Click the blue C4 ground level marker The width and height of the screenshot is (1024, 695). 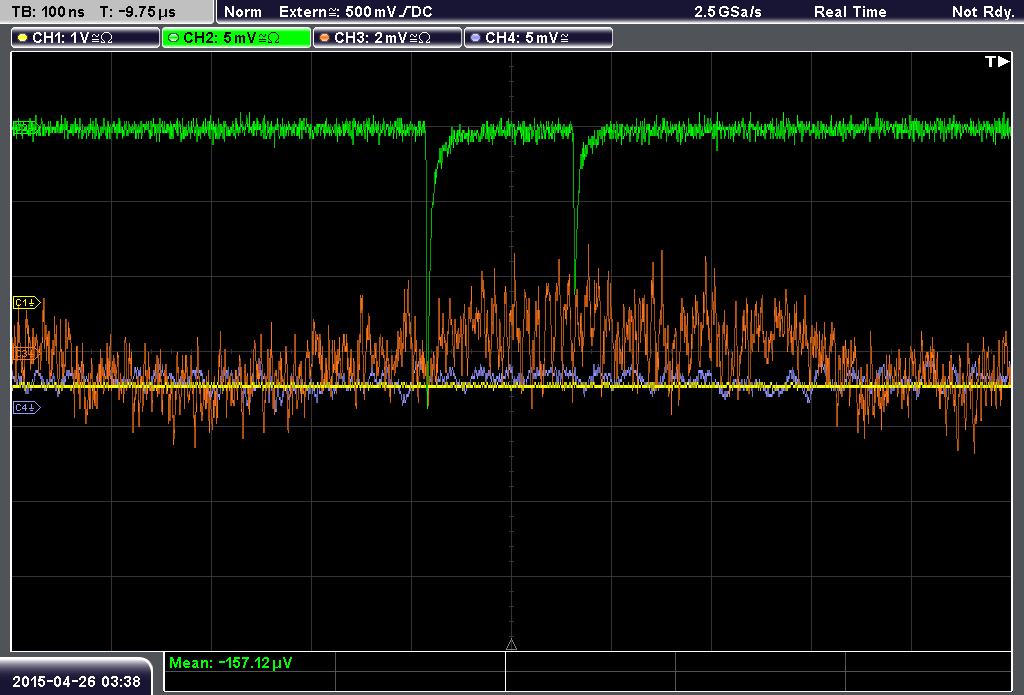coord(27,408)
